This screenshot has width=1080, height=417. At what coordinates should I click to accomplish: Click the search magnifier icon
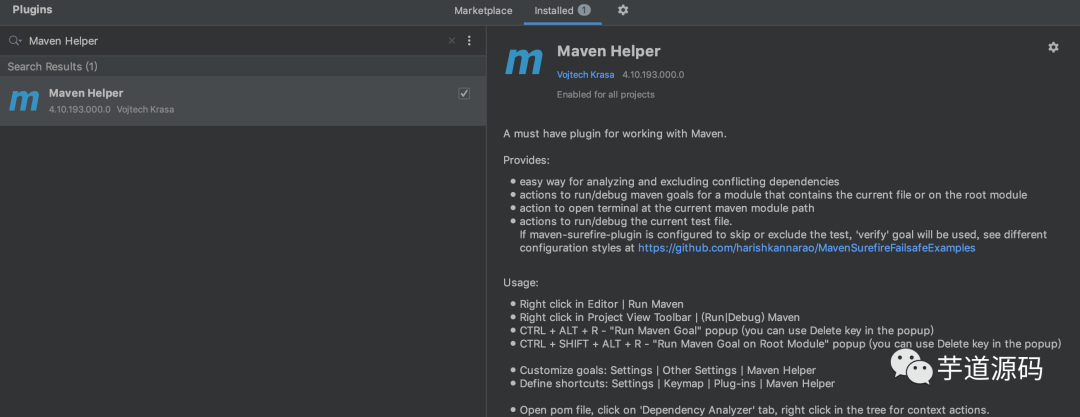tap(15, 41)
